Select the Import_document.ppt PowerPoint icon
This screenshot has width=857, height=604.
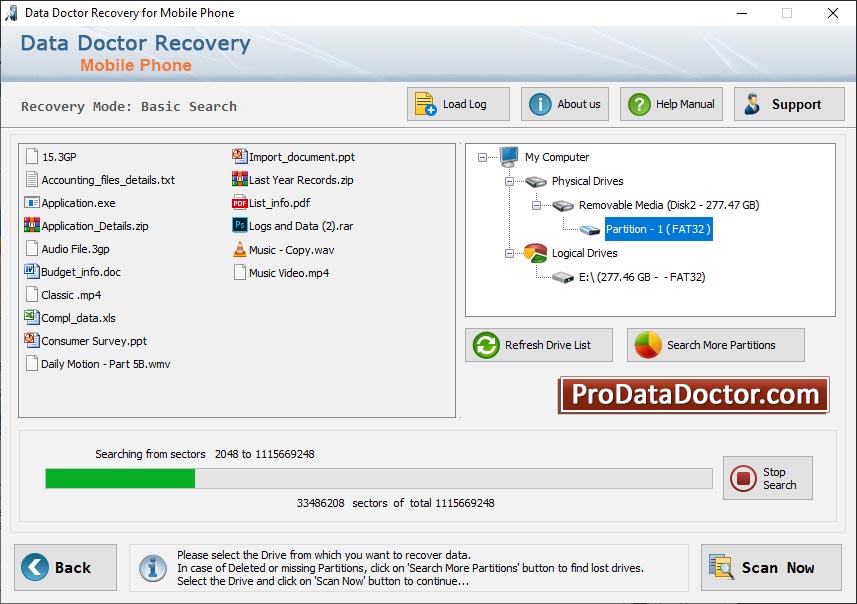click(x=238, y=156)
